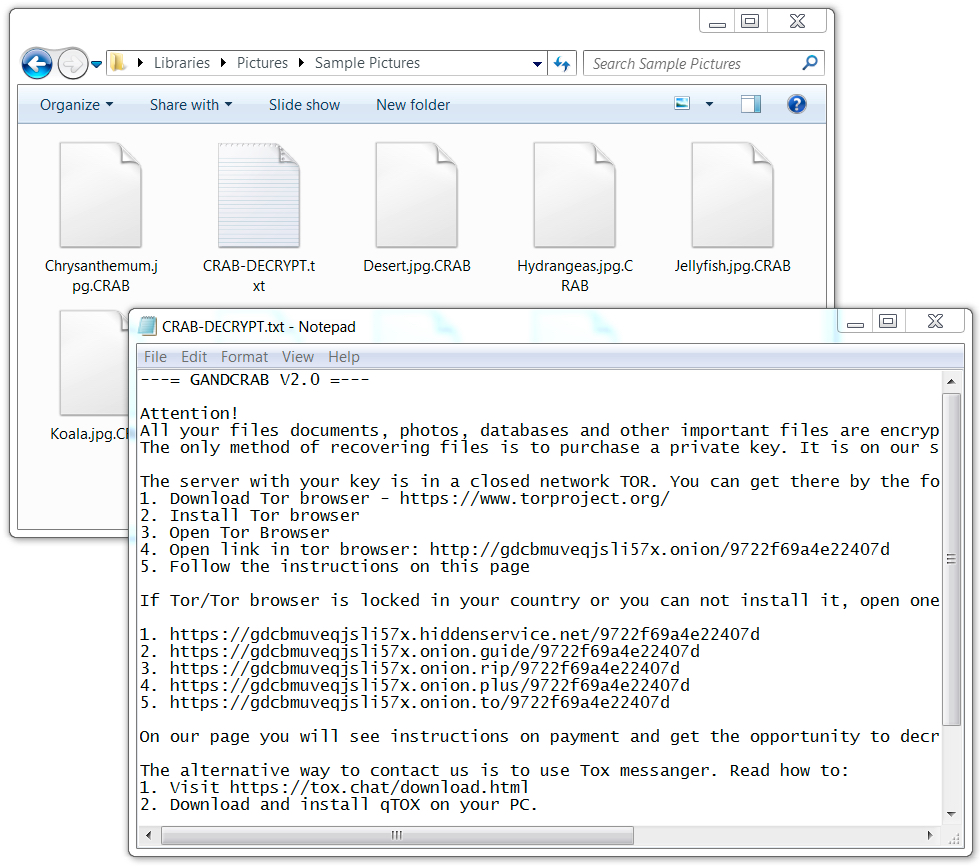Open Explorer Help icon
This screenshot has width=980, height=867.
tap(796, 104)
